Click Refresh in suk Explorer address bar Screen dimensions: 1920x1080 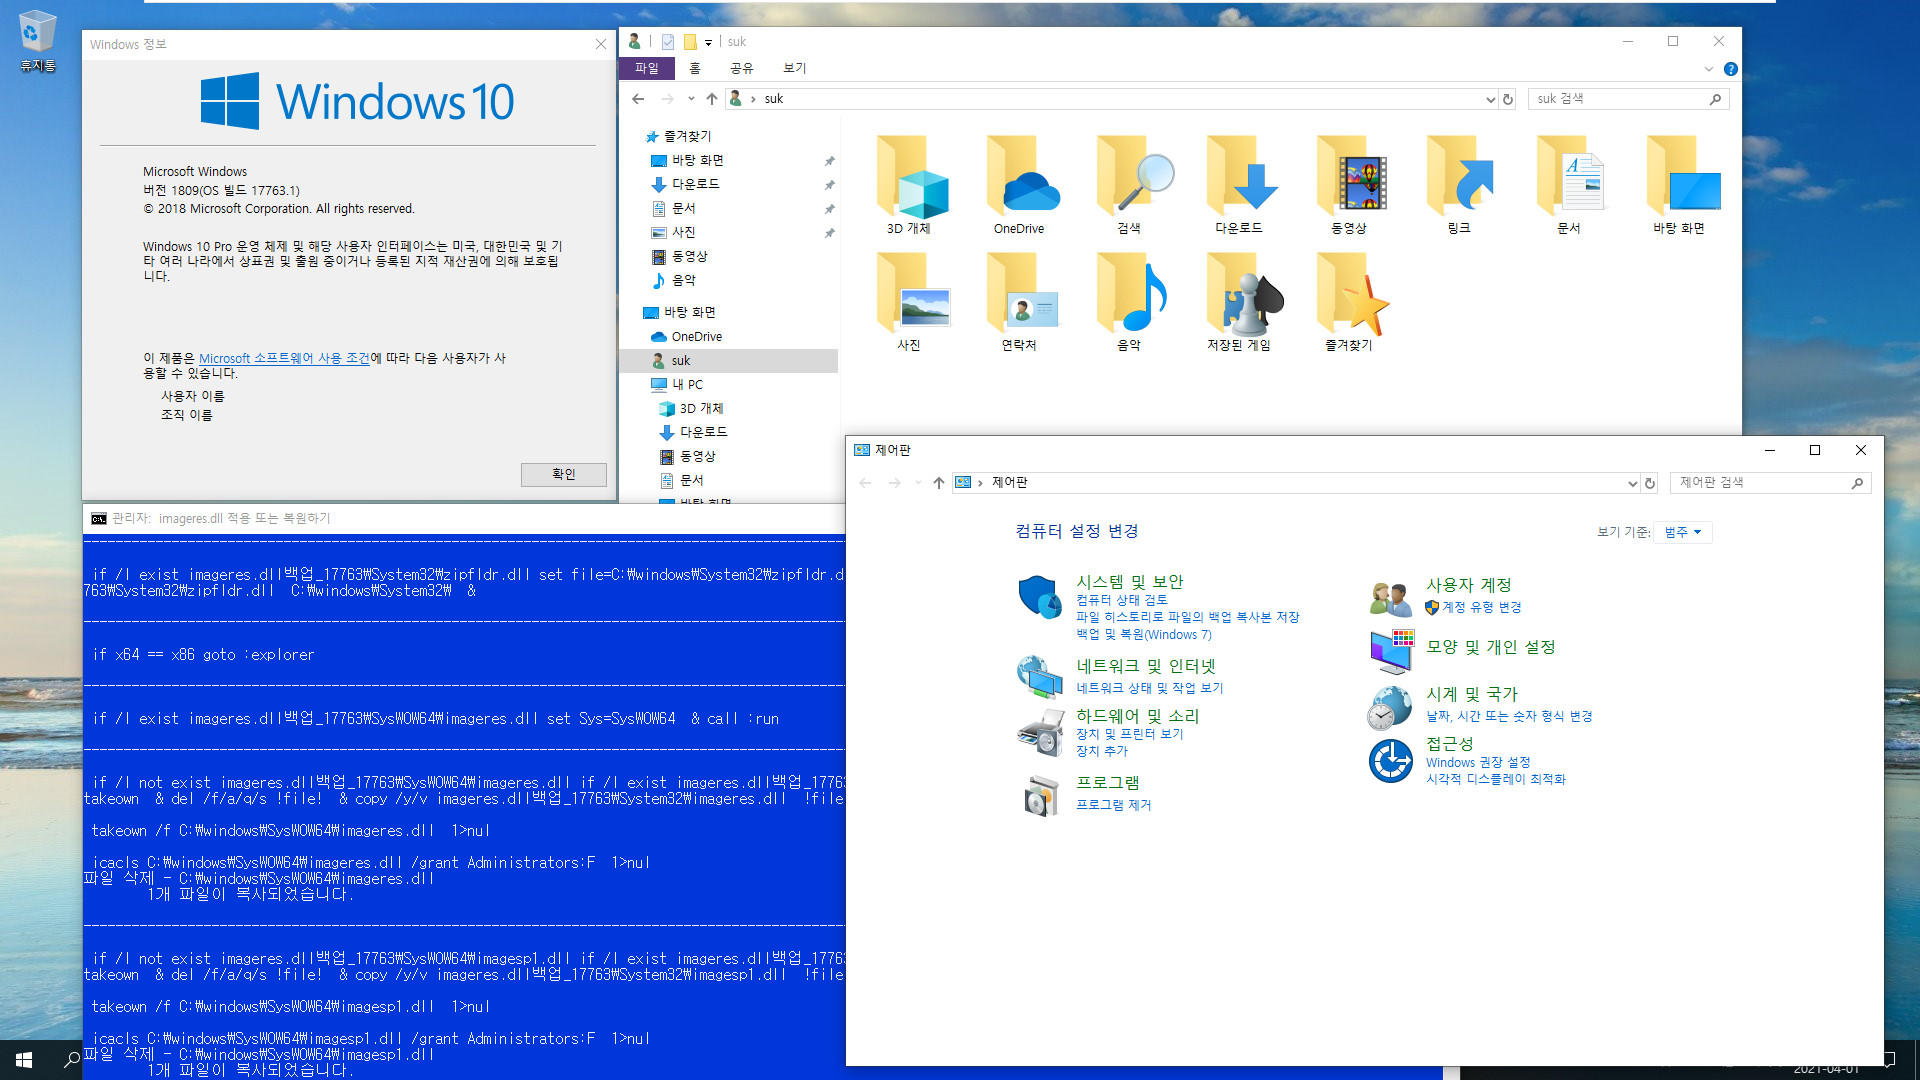point(1508,99)
